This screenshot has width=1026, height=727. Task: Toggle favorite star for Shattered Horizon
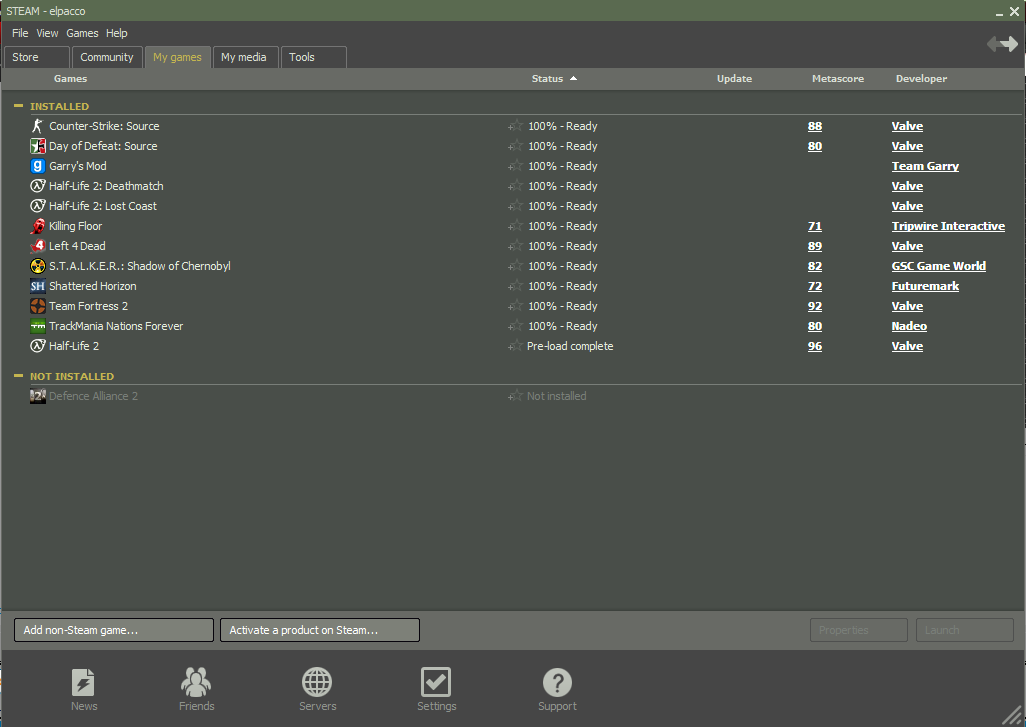pos(516,285)
